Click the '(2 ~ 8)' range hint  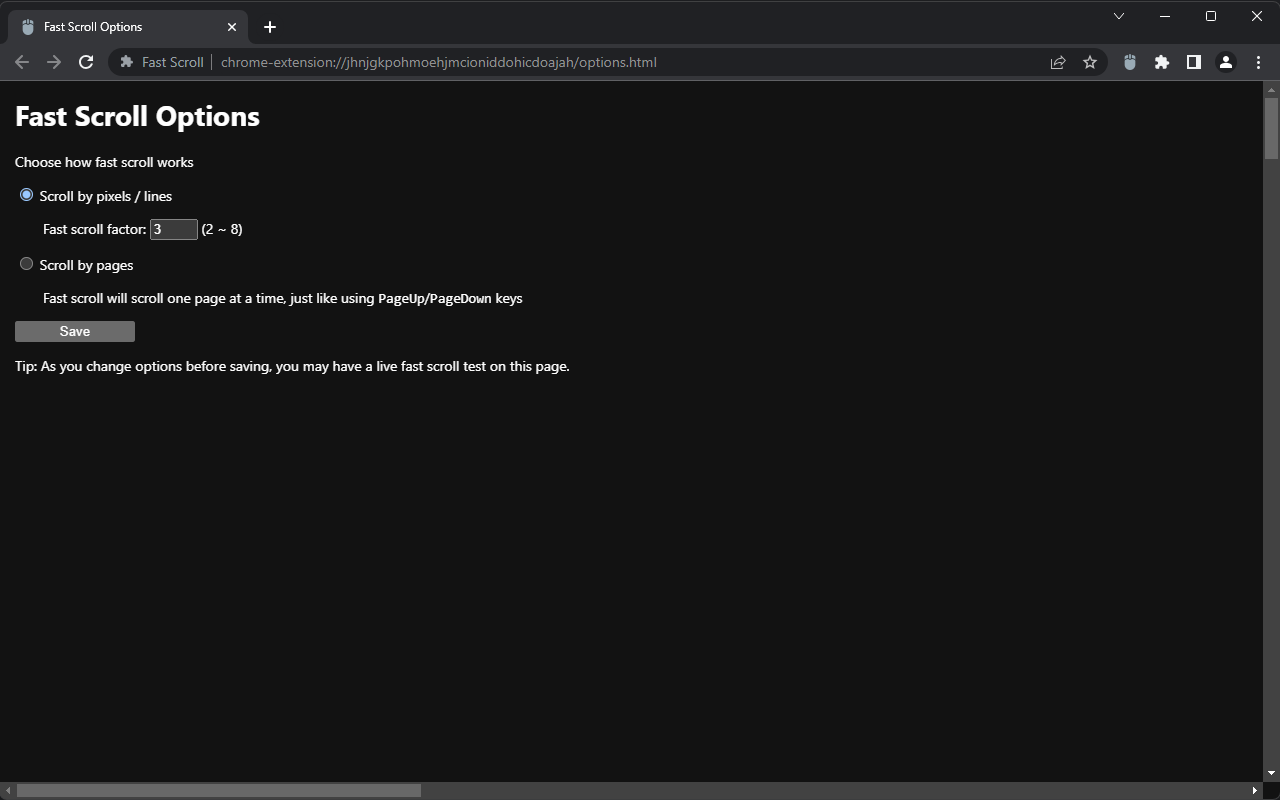pos(222,229)
